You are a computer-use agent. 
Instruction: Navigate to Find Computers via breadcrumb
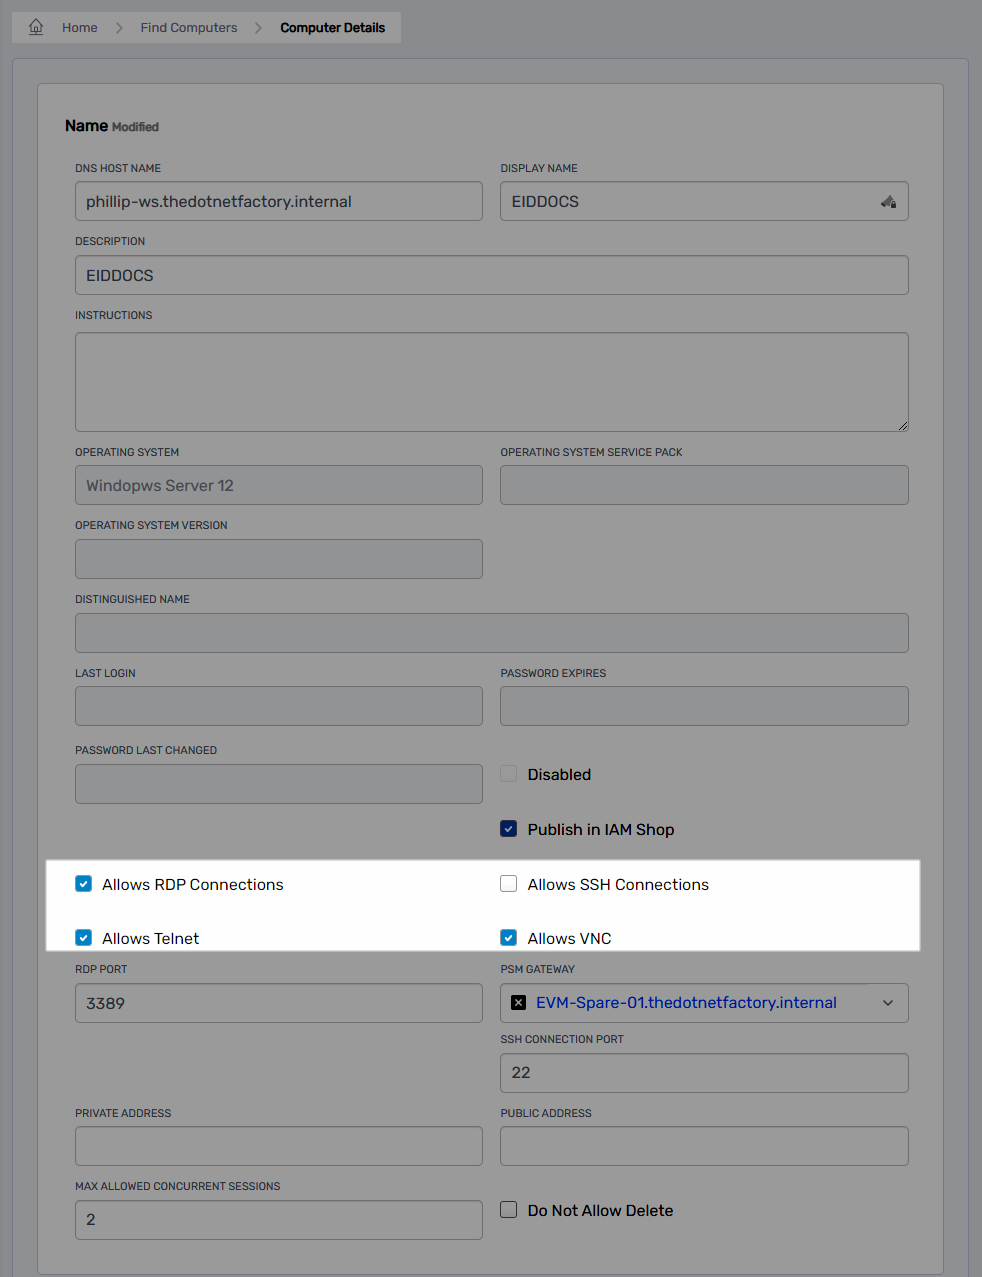188,27
